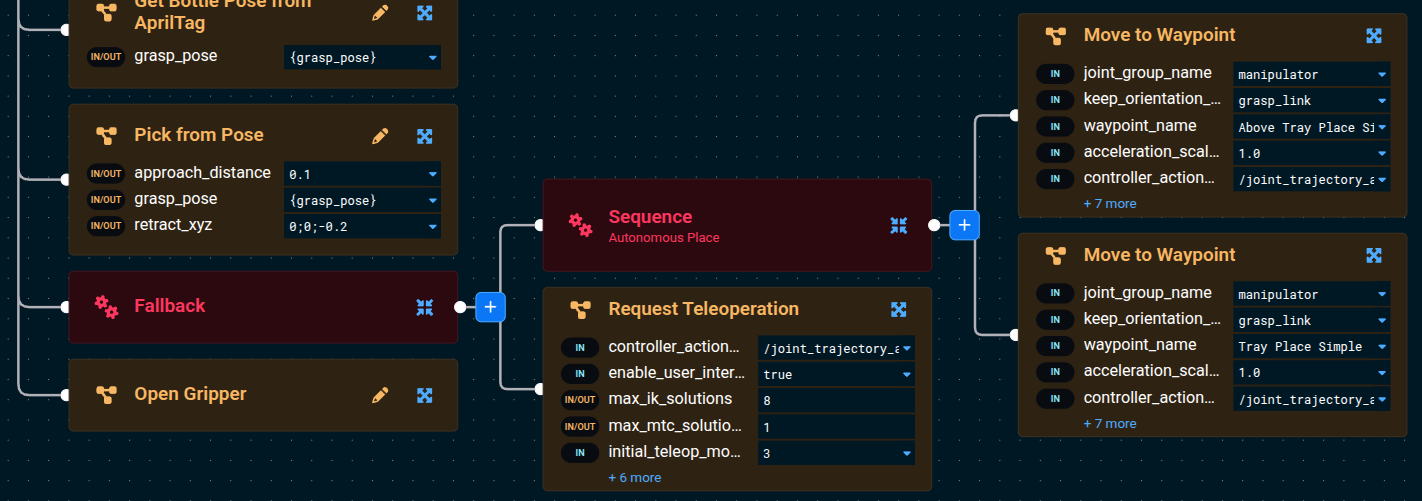Expand the top Move to Waypoint node
Screen dimensions: 1422x501
coord(1374,36)
